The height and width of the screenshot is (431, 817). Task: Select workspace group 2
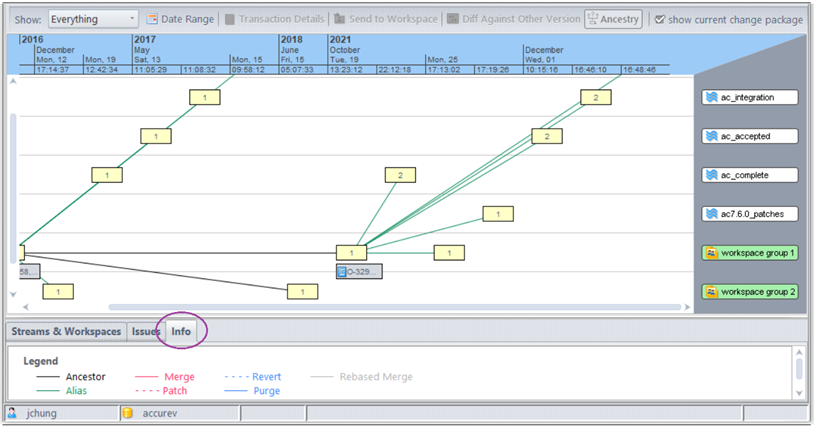(750, 292)
